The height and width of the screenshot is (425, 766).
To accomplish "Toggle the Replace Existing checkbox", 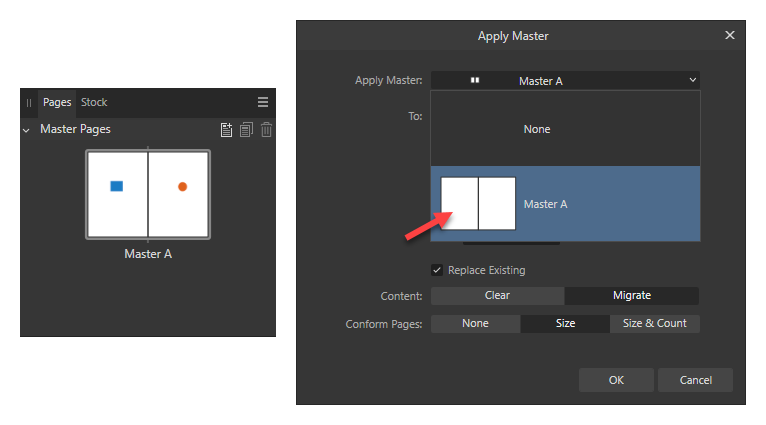I will (x=437, y=270).
